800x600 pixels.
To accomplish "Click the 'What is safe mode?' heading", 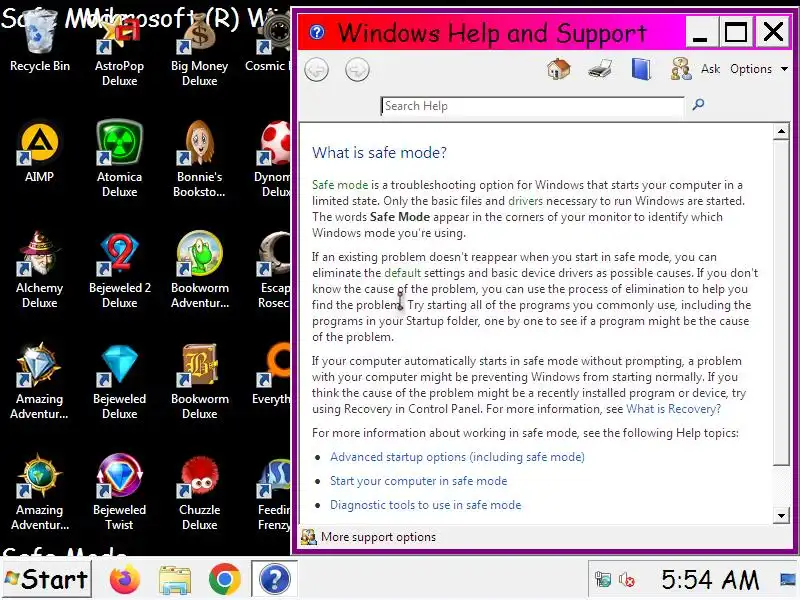I will click(379, 153).
